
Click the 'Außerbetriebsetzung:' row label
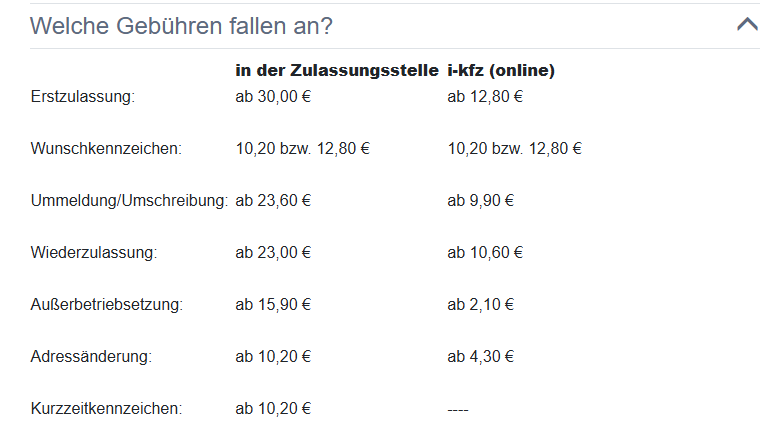[107, 304]
